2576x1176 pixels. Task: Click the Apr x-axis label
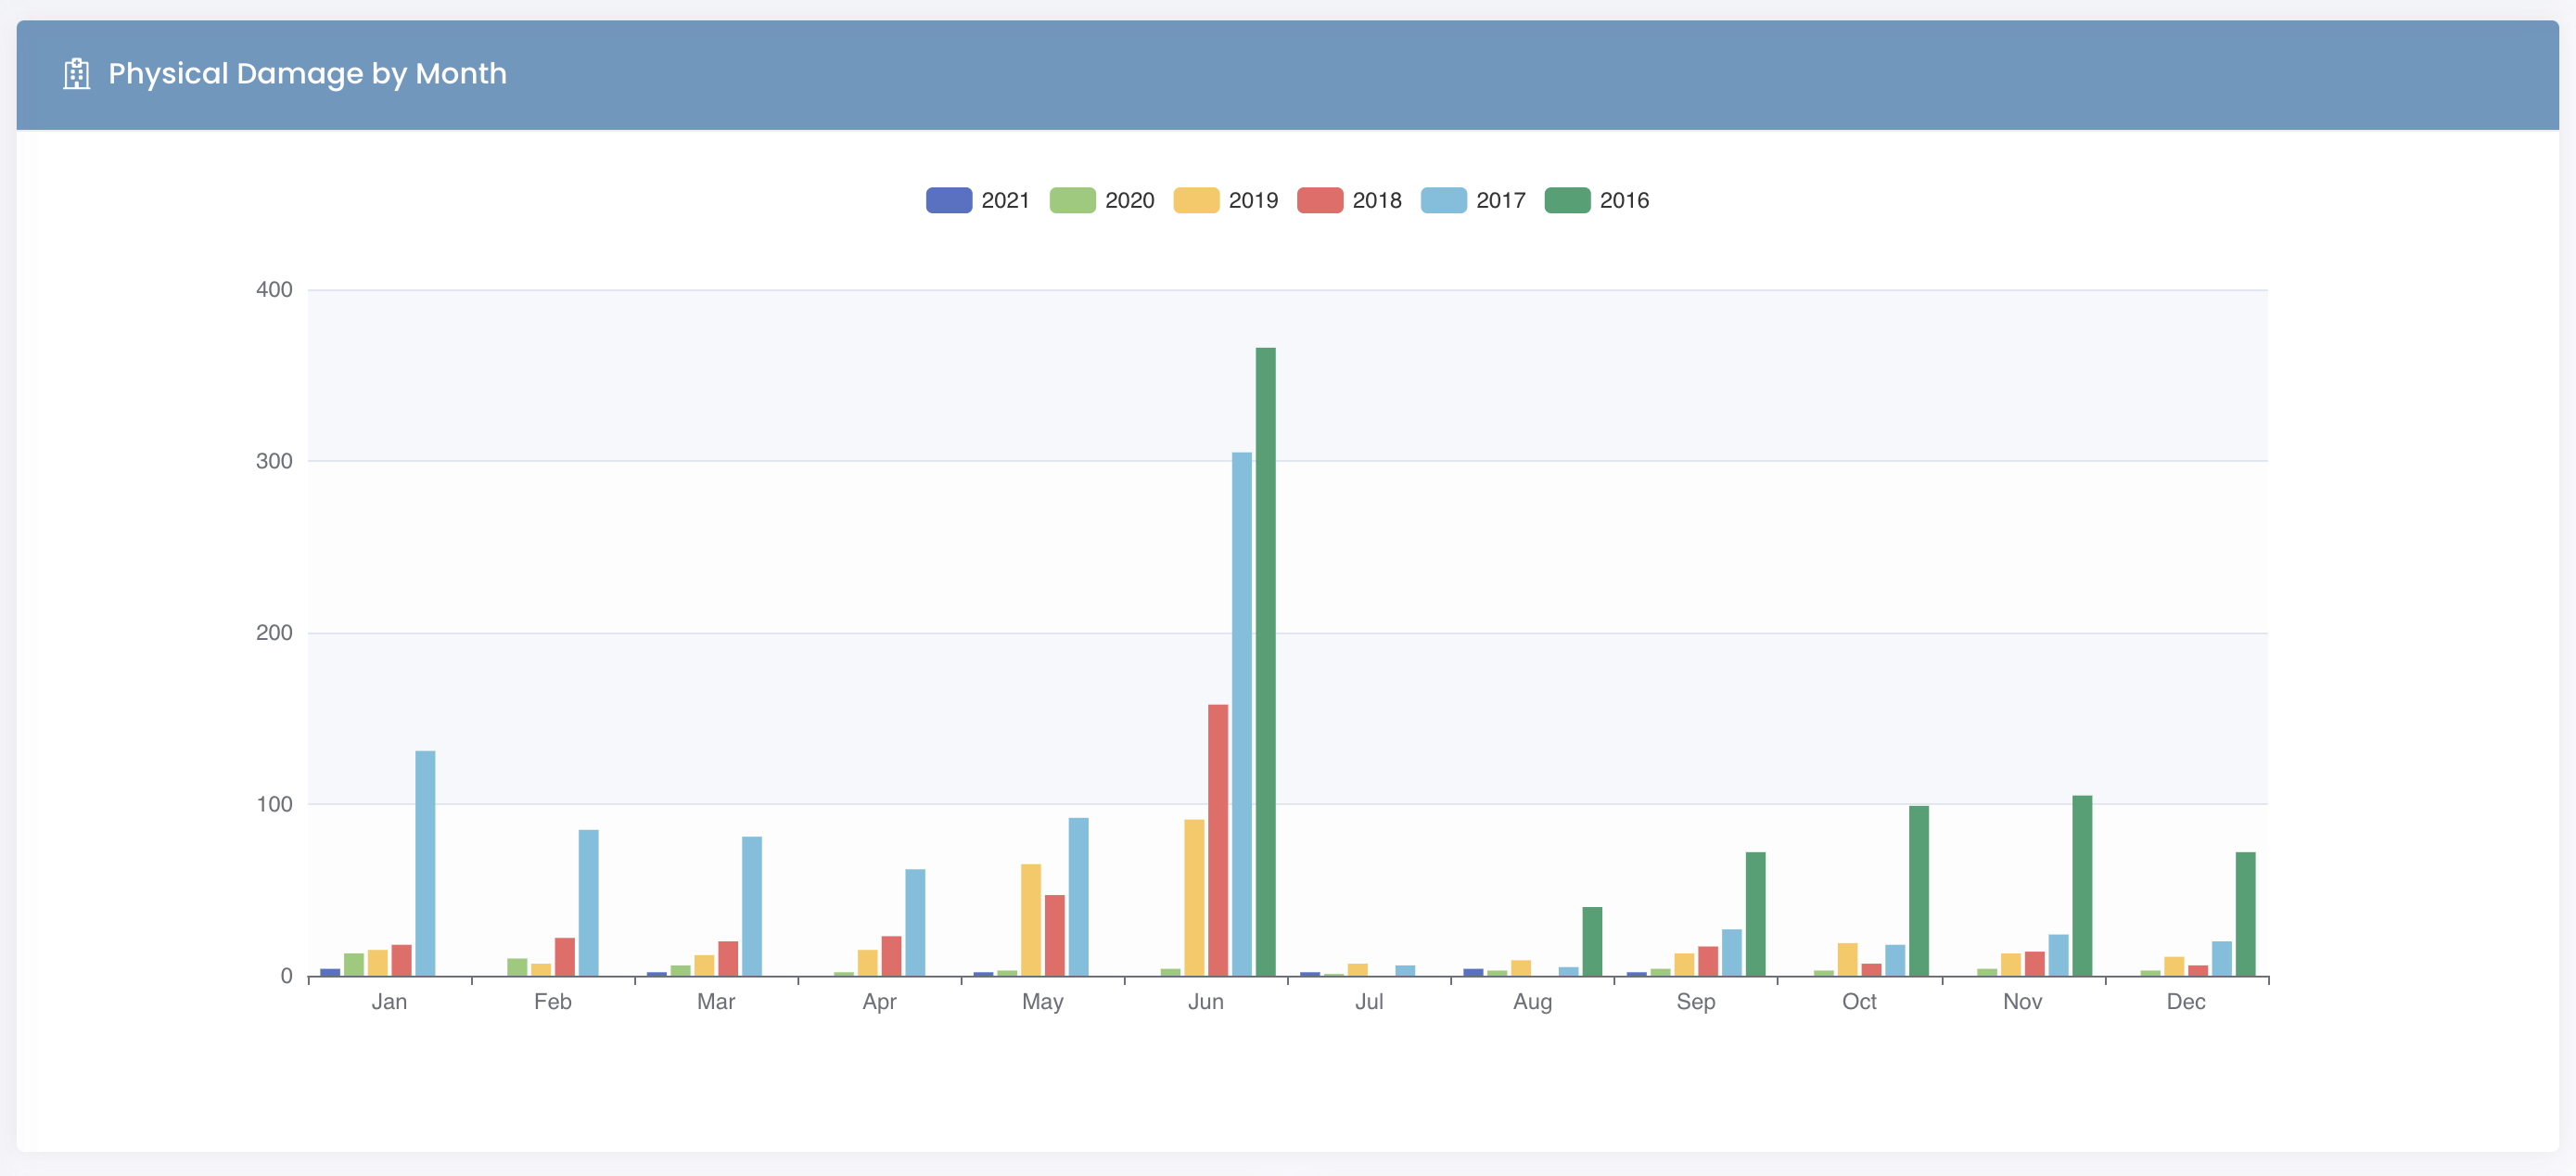879,1001
